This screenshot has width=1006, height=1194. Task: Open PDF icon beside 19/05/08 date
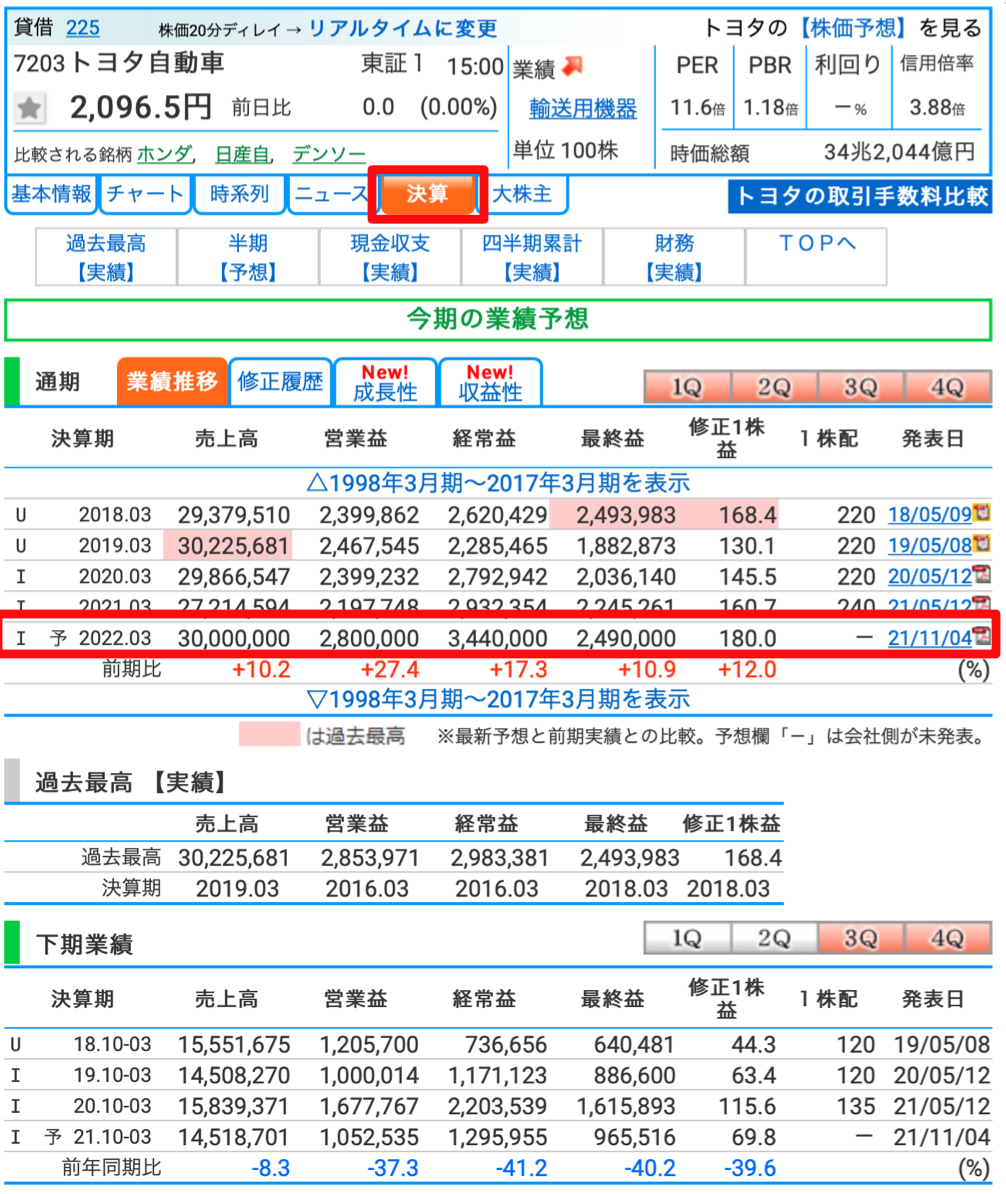pyautogui.click(x=982, y=544)
